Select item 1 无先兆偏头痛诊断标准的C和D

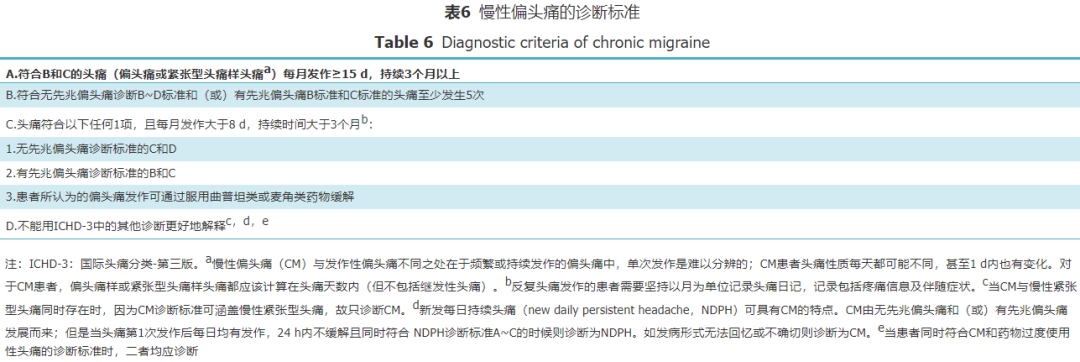(540, 148)
